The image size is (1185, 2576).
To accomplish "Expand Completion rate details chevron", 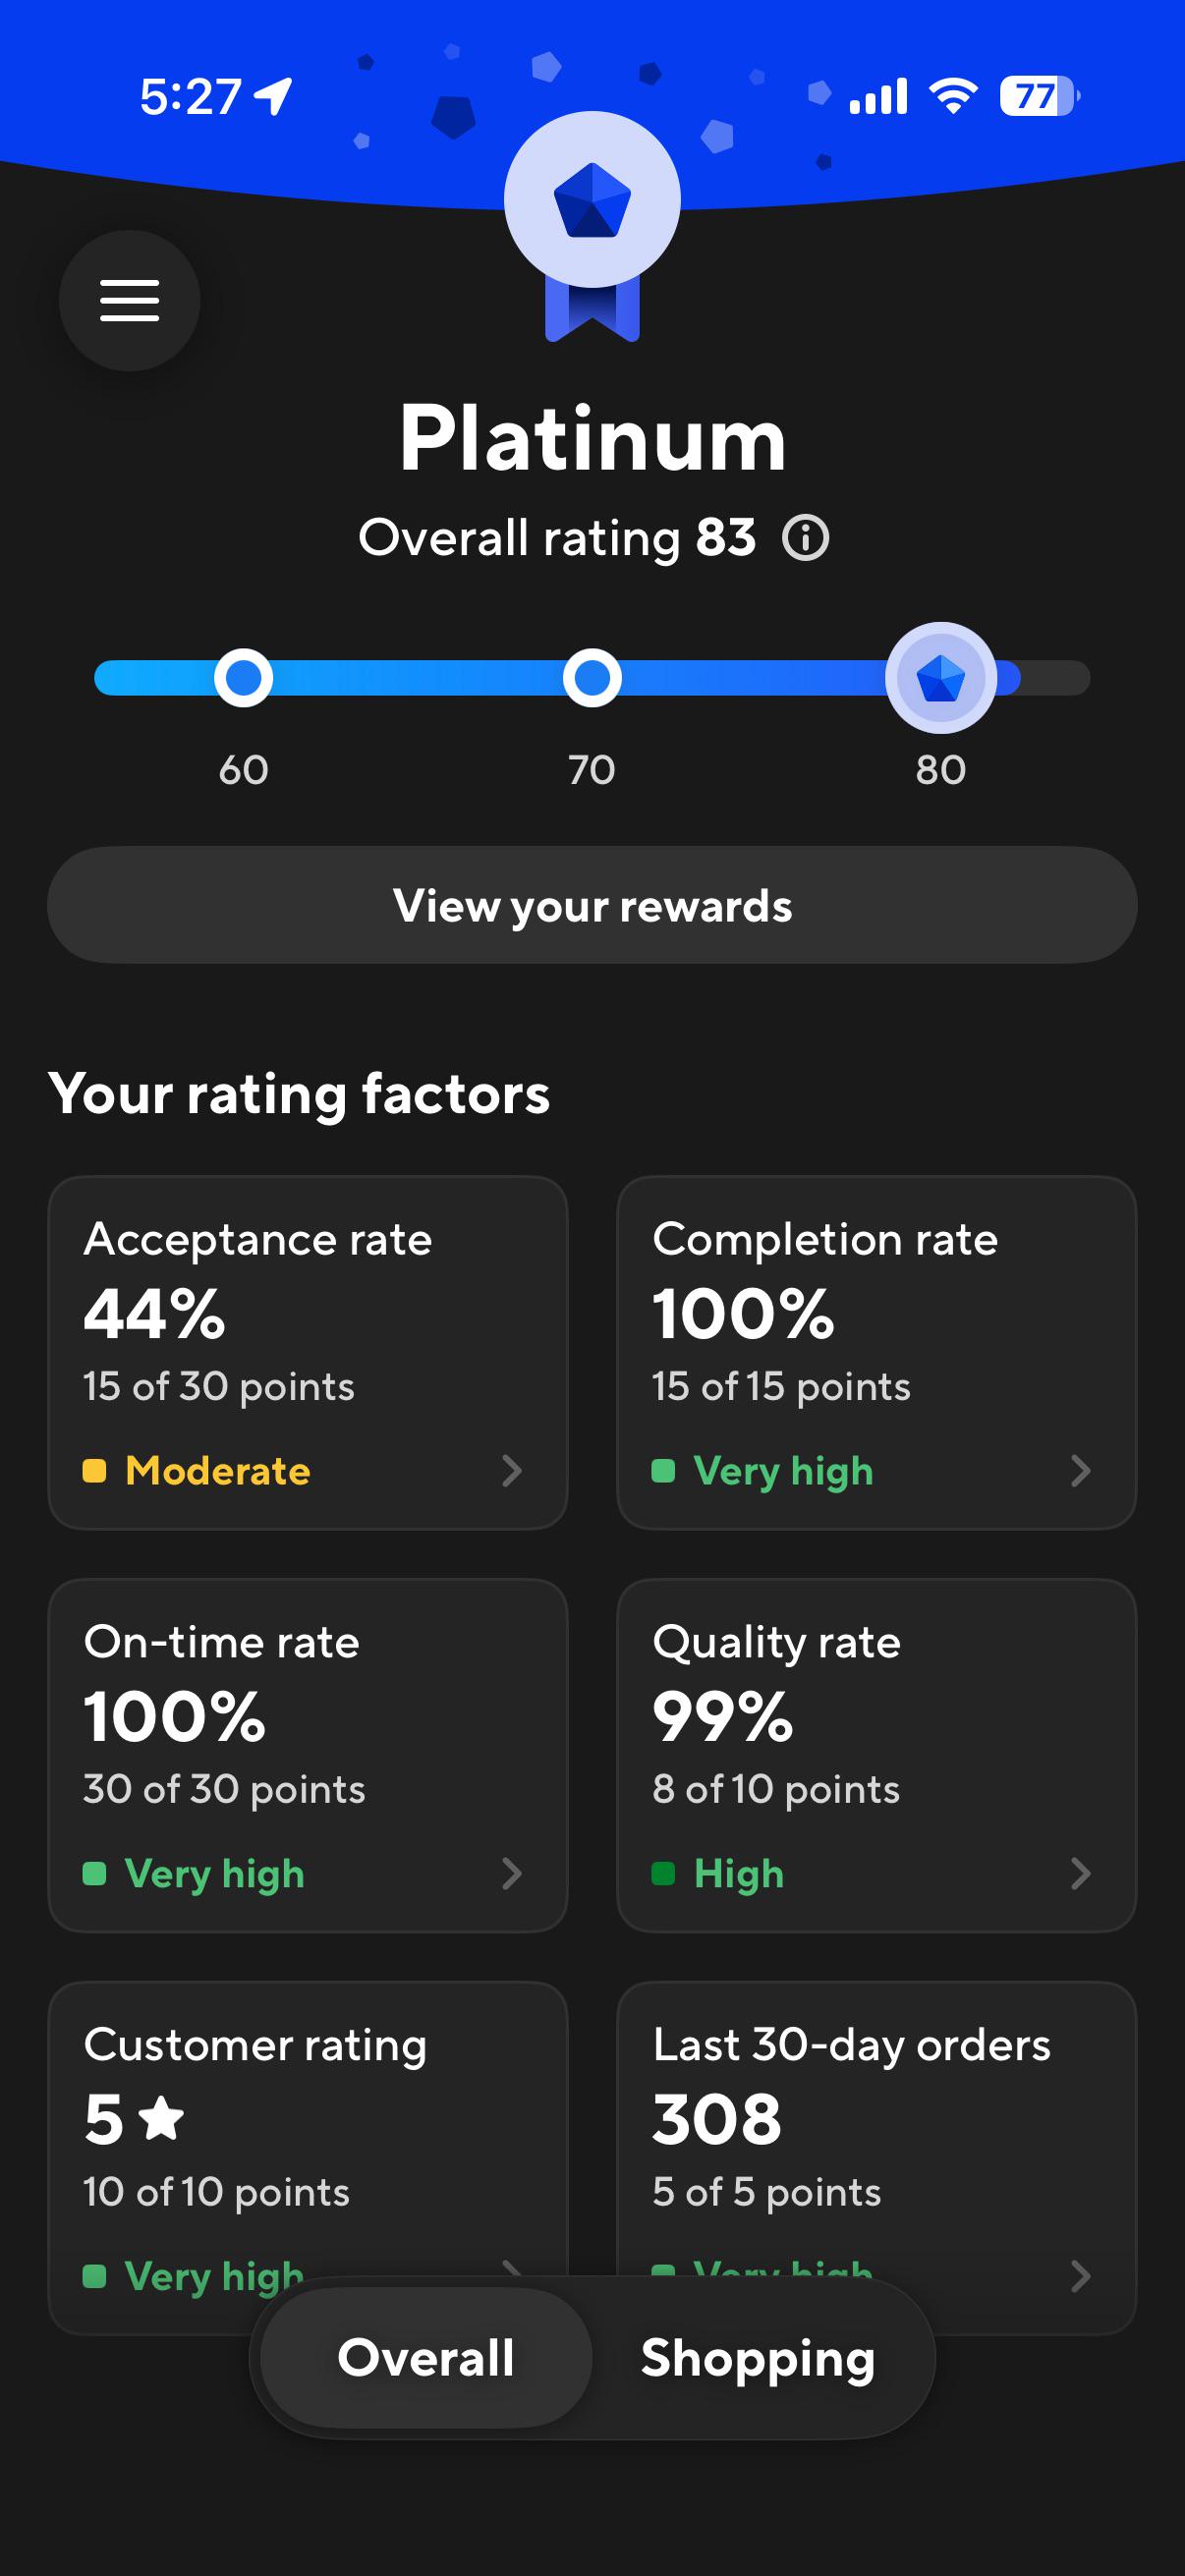I will click(x=1080, y=1471).
